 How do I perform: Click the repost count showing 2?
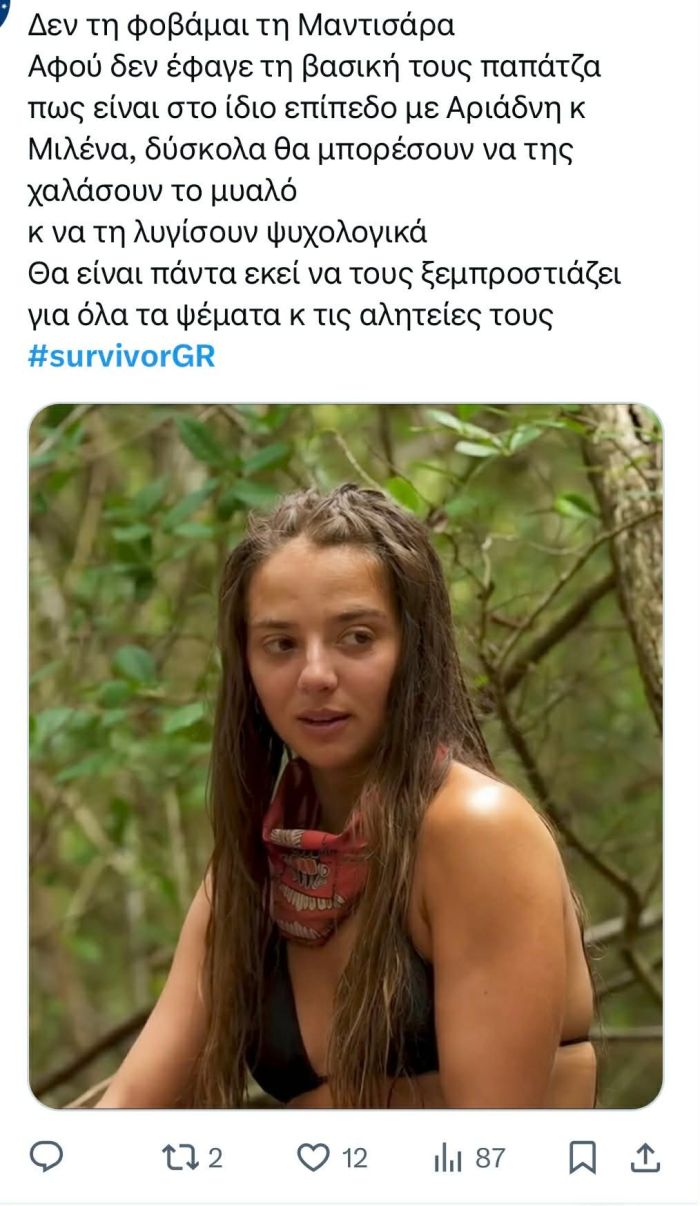pyautogui.click(x=215, y=1158)
